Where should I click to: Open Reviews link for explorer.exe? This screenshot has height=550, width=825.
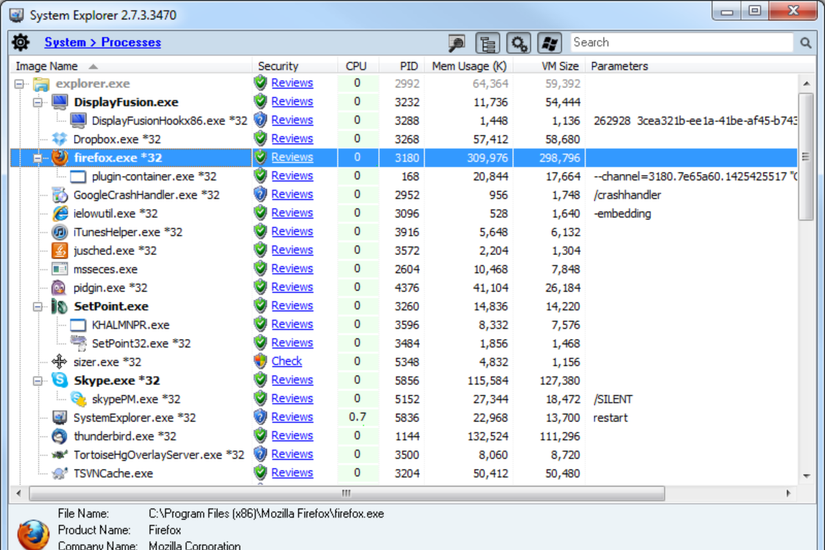[292, 83]
